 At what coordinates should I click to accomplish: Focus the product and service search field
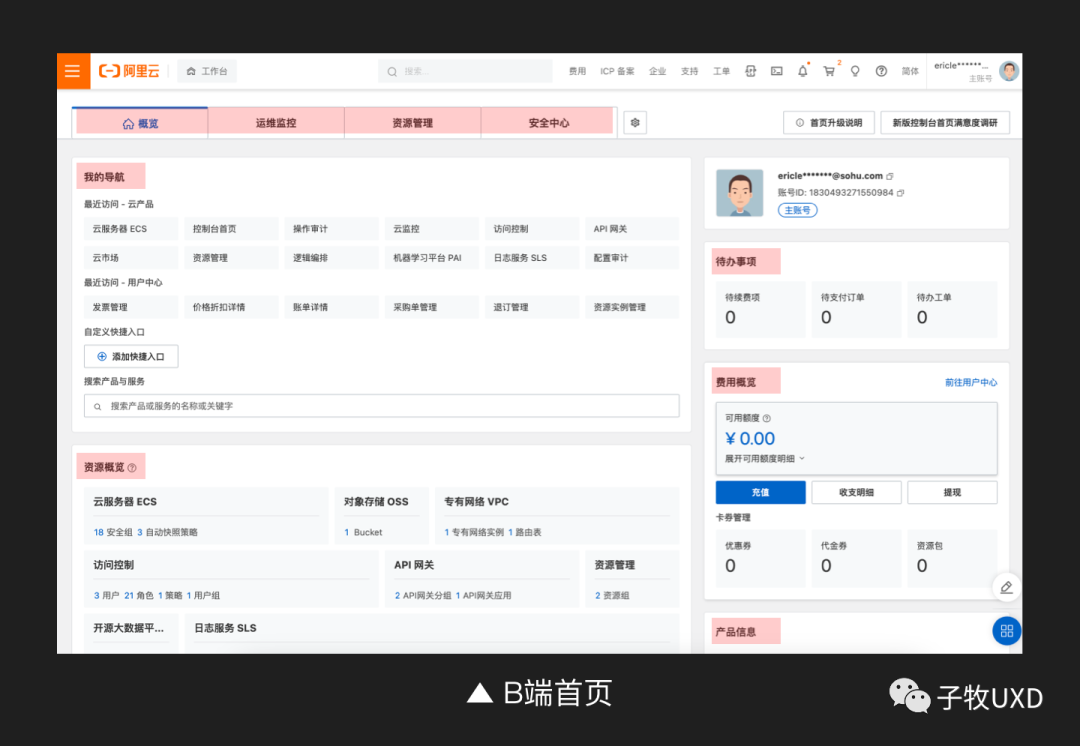[382, 406]
